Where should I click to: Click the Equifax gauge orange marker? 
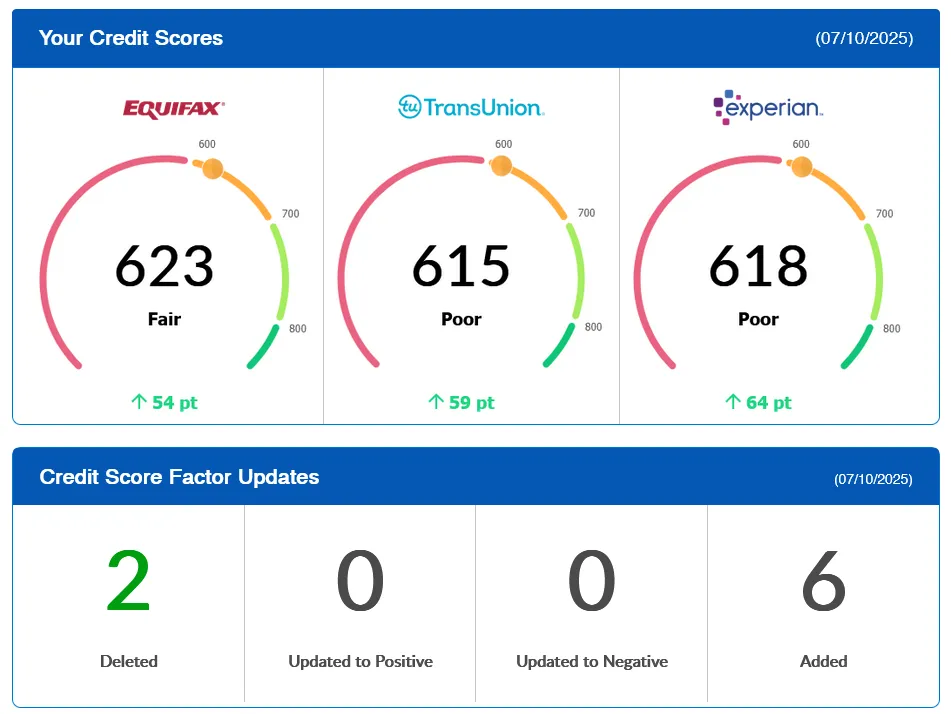tap(212, 169)
